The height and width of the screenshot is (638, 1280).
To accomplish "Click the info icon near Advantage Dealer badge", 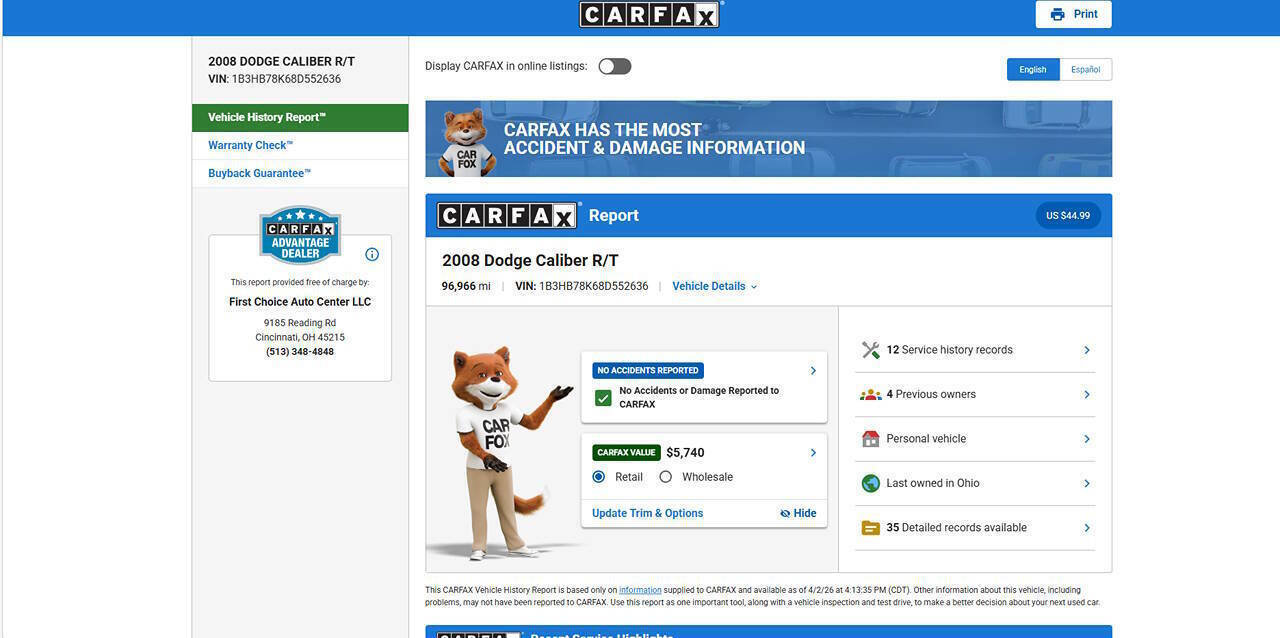I will (x=372, y=254).
